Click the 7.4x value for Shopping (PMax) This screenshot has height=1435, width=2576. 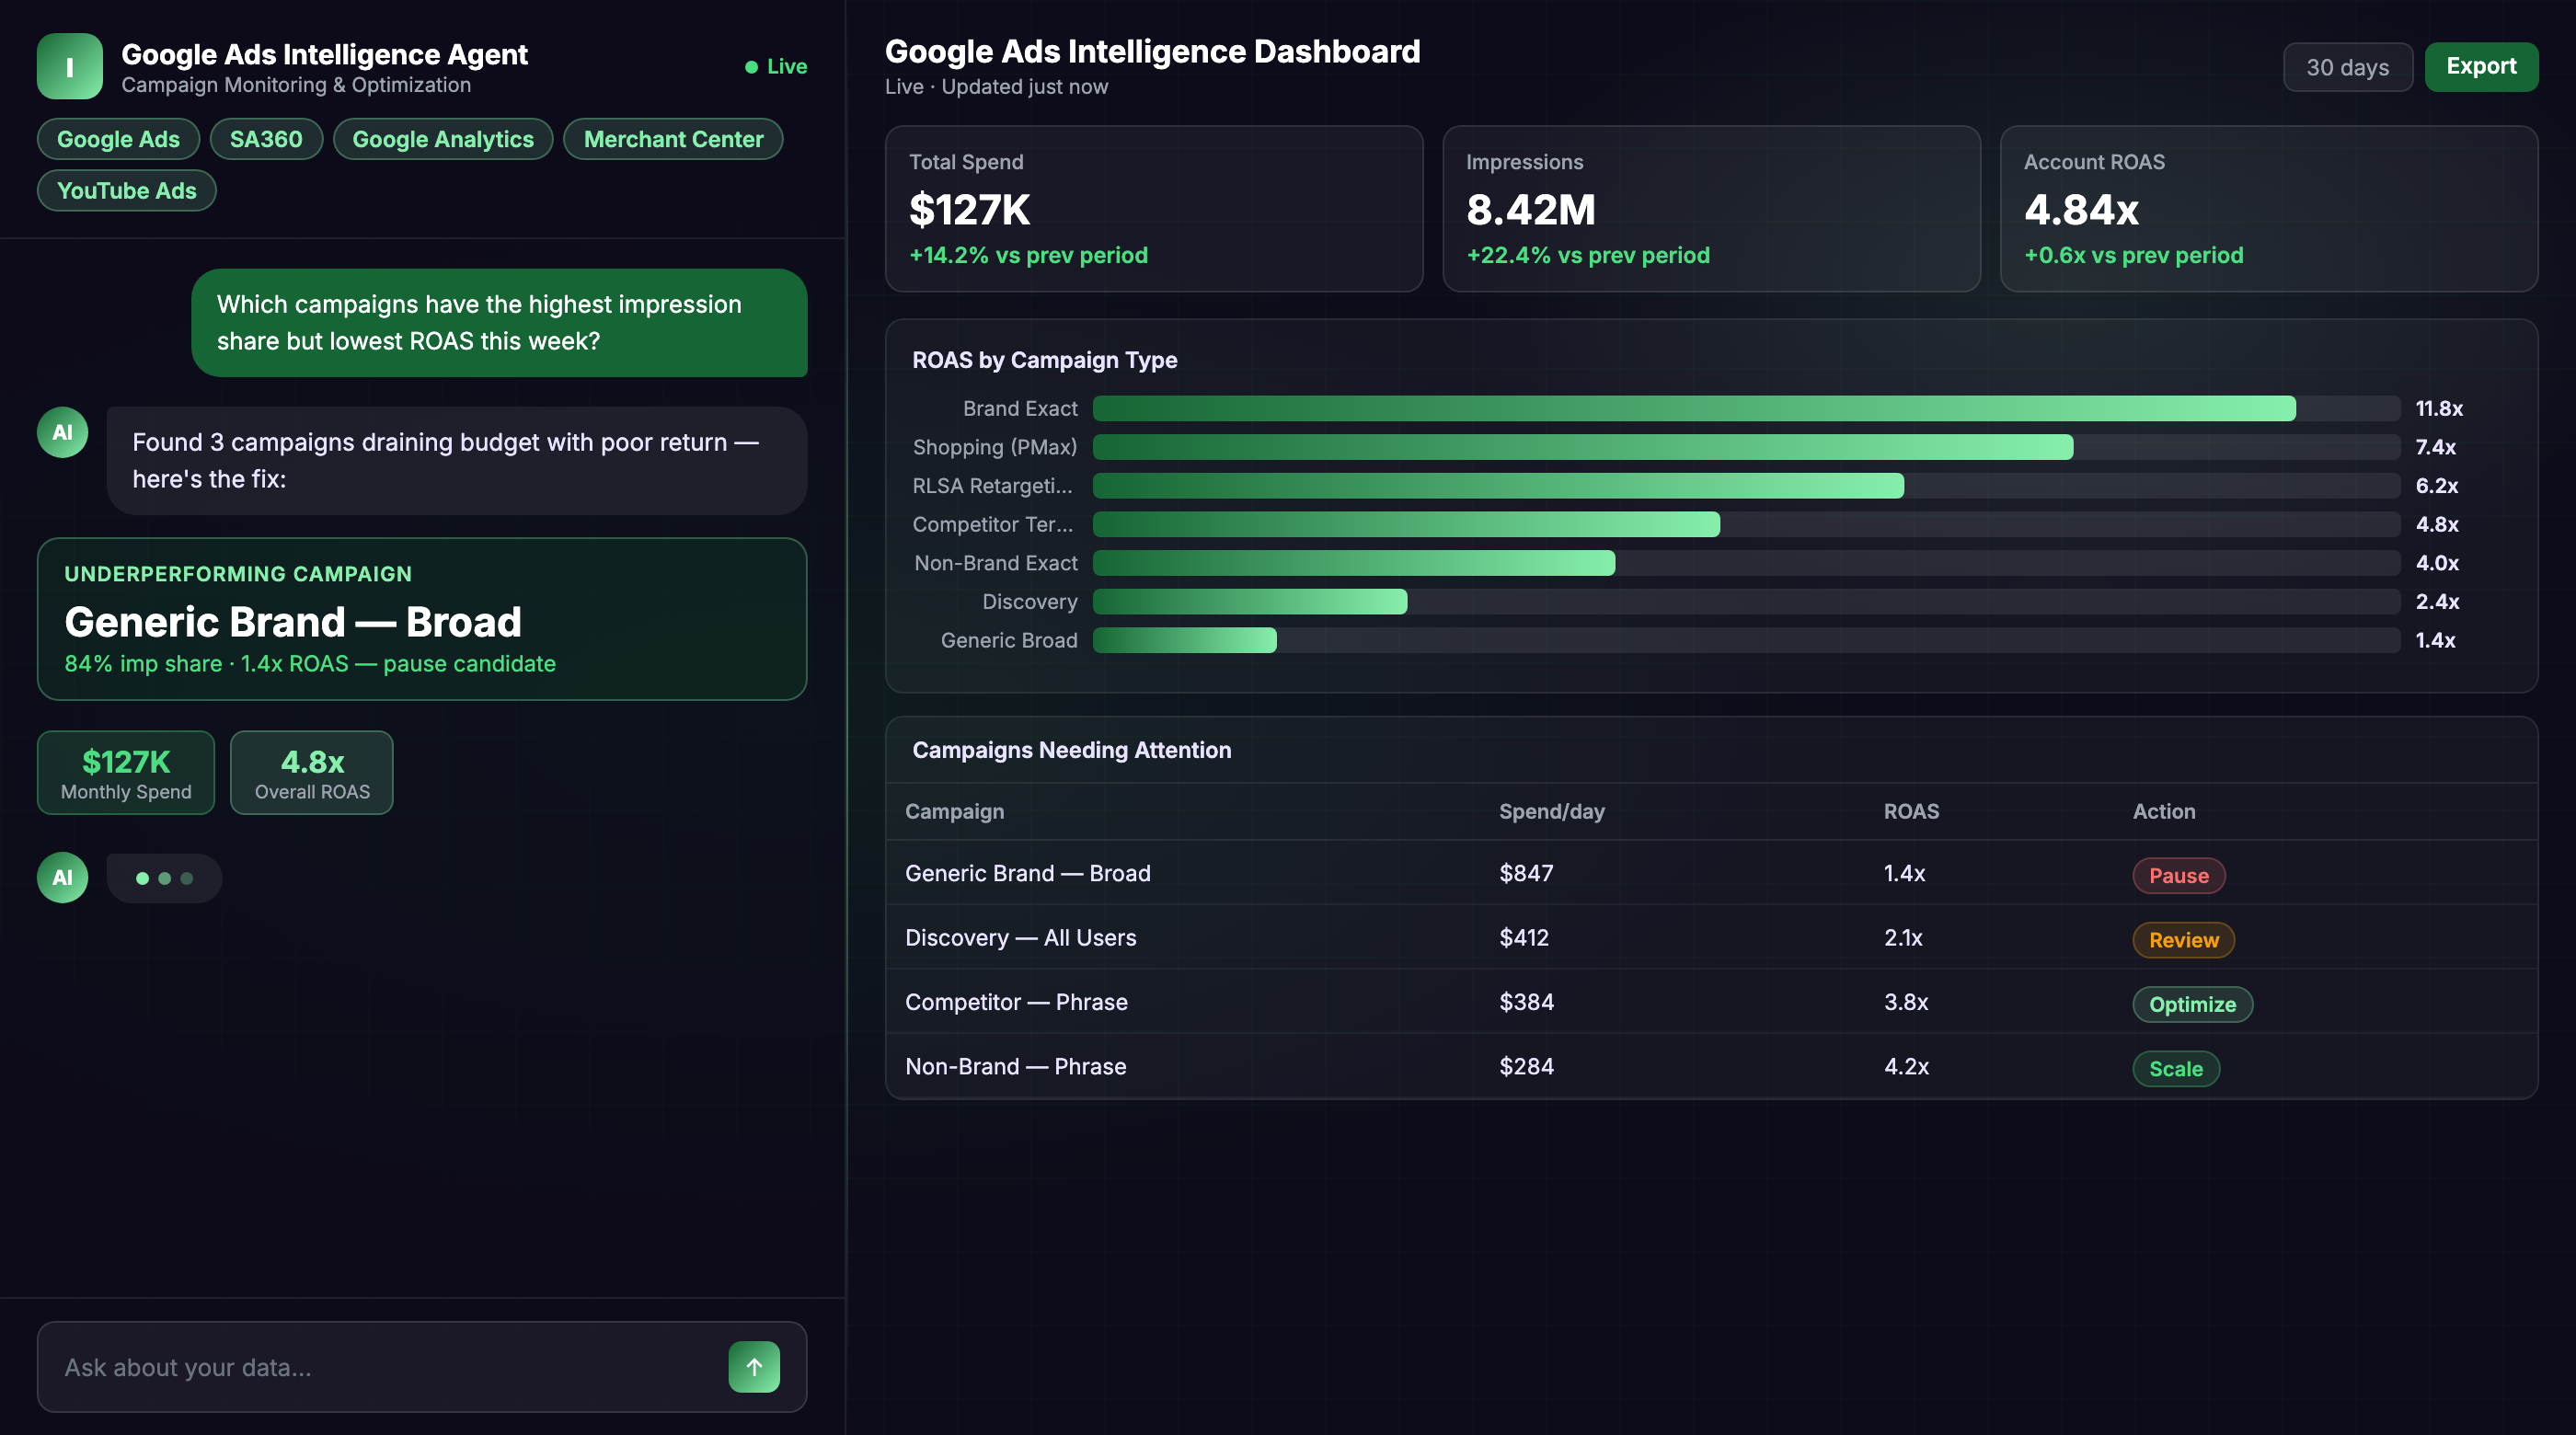[2435, 447]
